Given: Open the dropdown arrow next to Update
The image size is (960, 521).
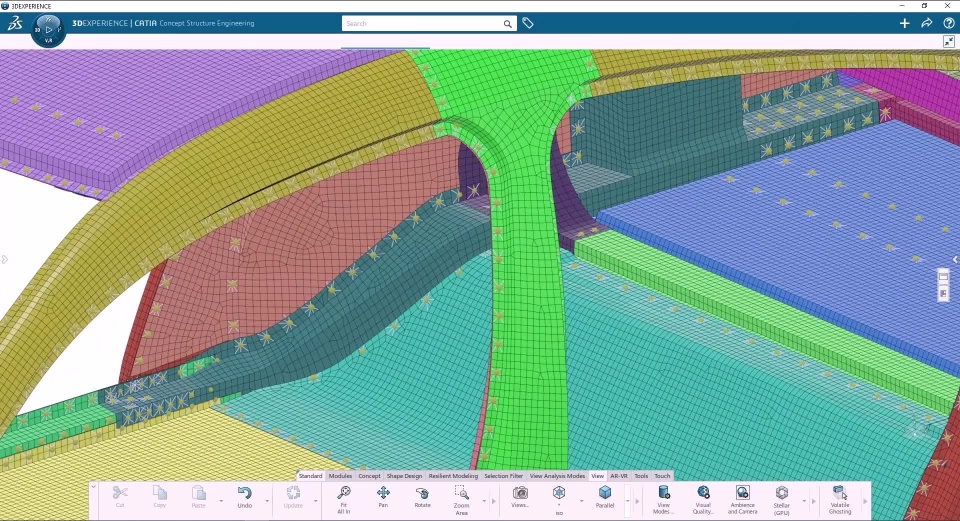Looking at the screenshot, I should coord(316,501).
